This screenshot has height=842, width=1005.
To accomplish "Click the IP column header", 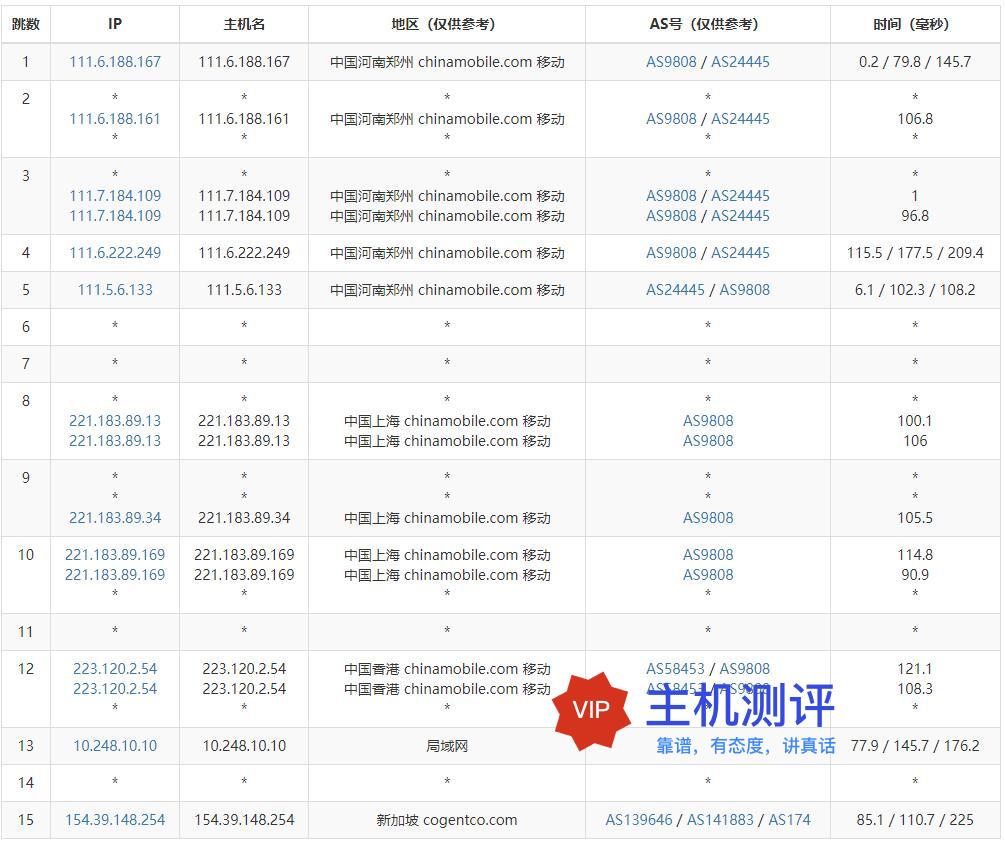I will [x=115, y=24].
